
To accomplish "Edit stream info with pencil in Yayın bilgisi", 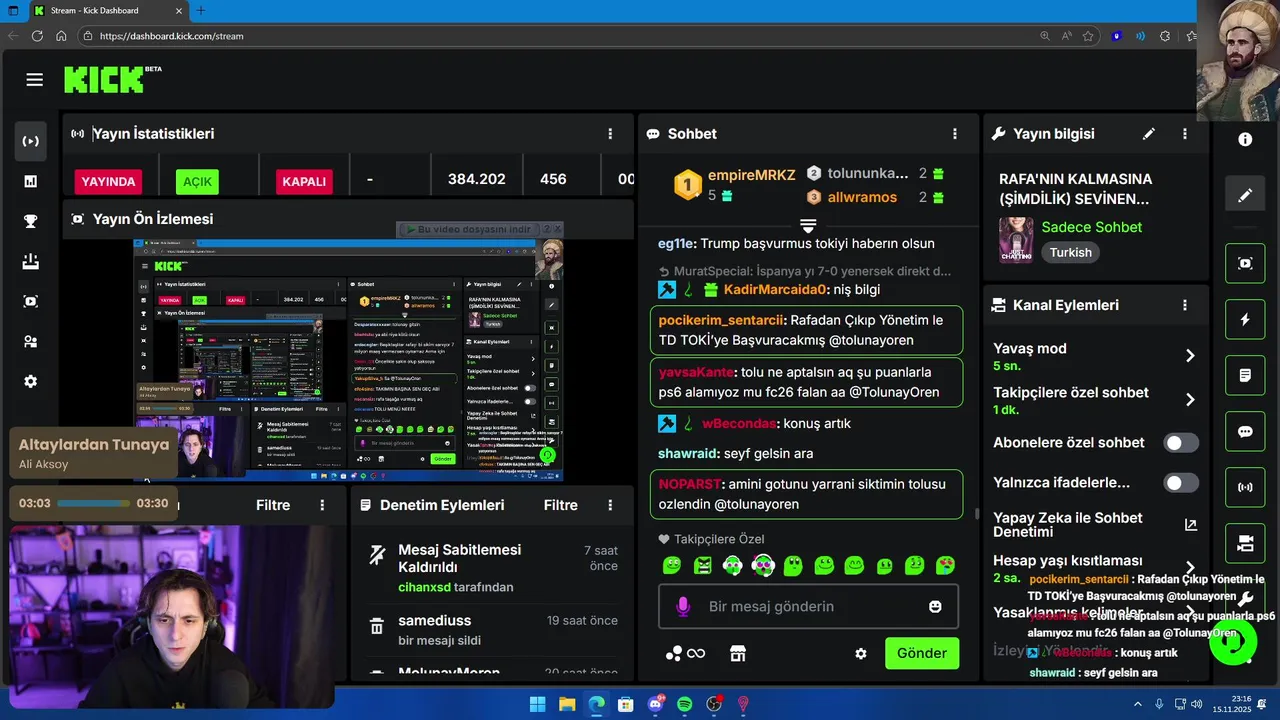I will pos(1149,133).
